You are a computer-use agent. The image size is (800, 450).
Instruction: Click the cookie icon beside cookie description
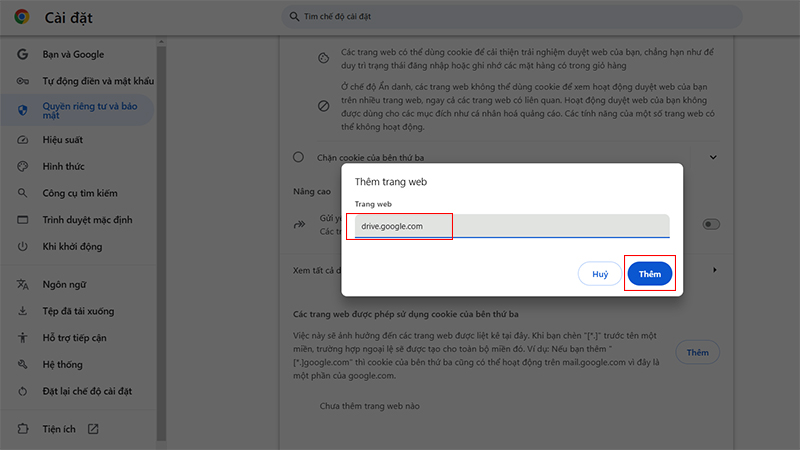pos(323,58)
